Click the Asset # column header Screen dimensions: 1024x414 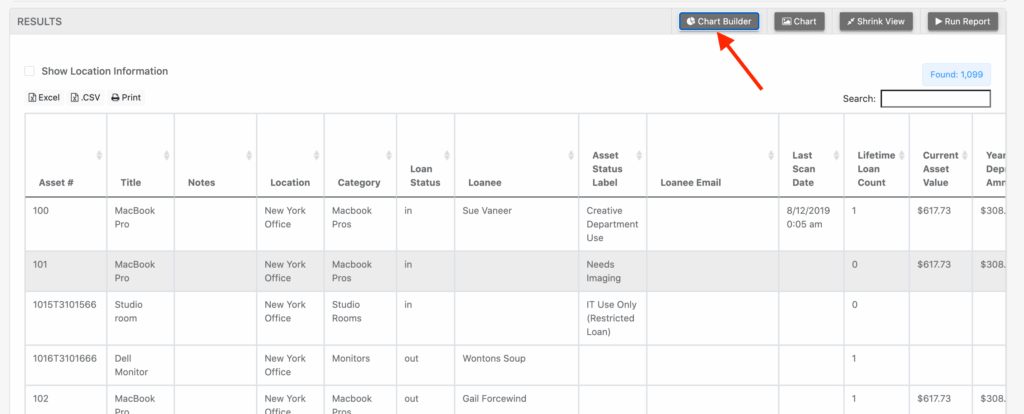click(67, 155)
